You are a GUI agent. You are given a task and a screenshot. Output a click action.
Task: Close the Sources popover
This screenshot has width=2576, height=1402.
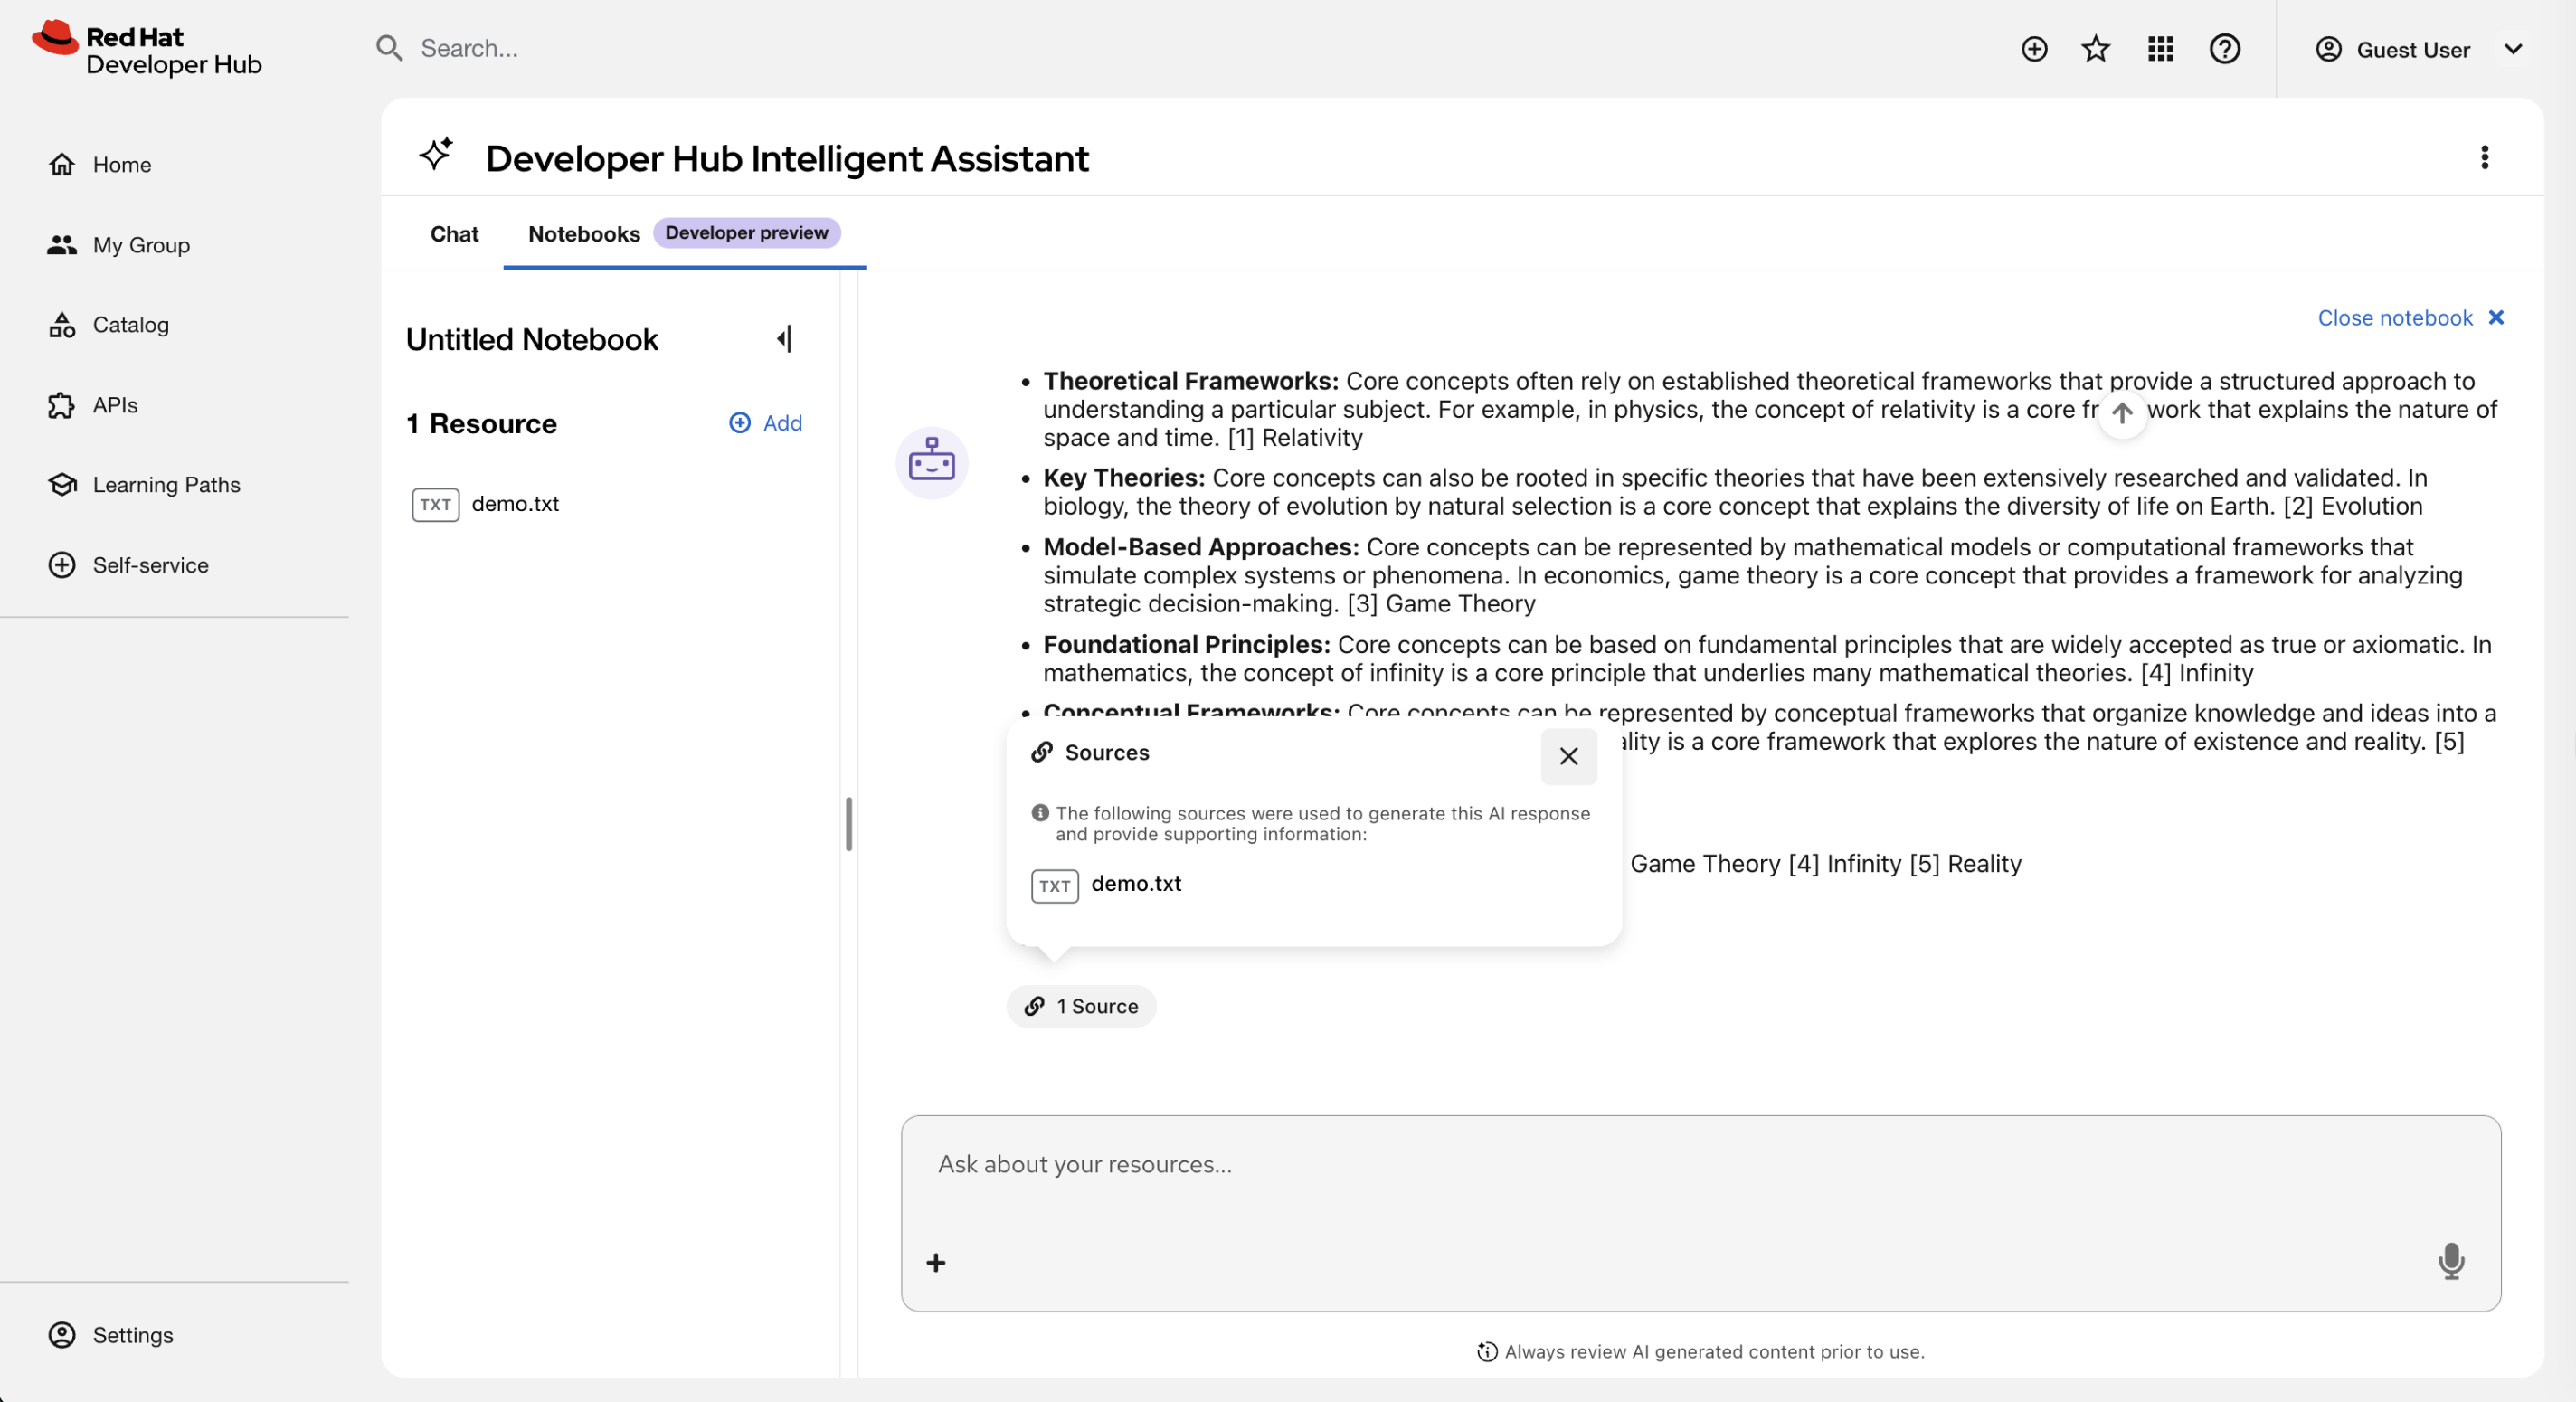click(x=1568, y=757)
